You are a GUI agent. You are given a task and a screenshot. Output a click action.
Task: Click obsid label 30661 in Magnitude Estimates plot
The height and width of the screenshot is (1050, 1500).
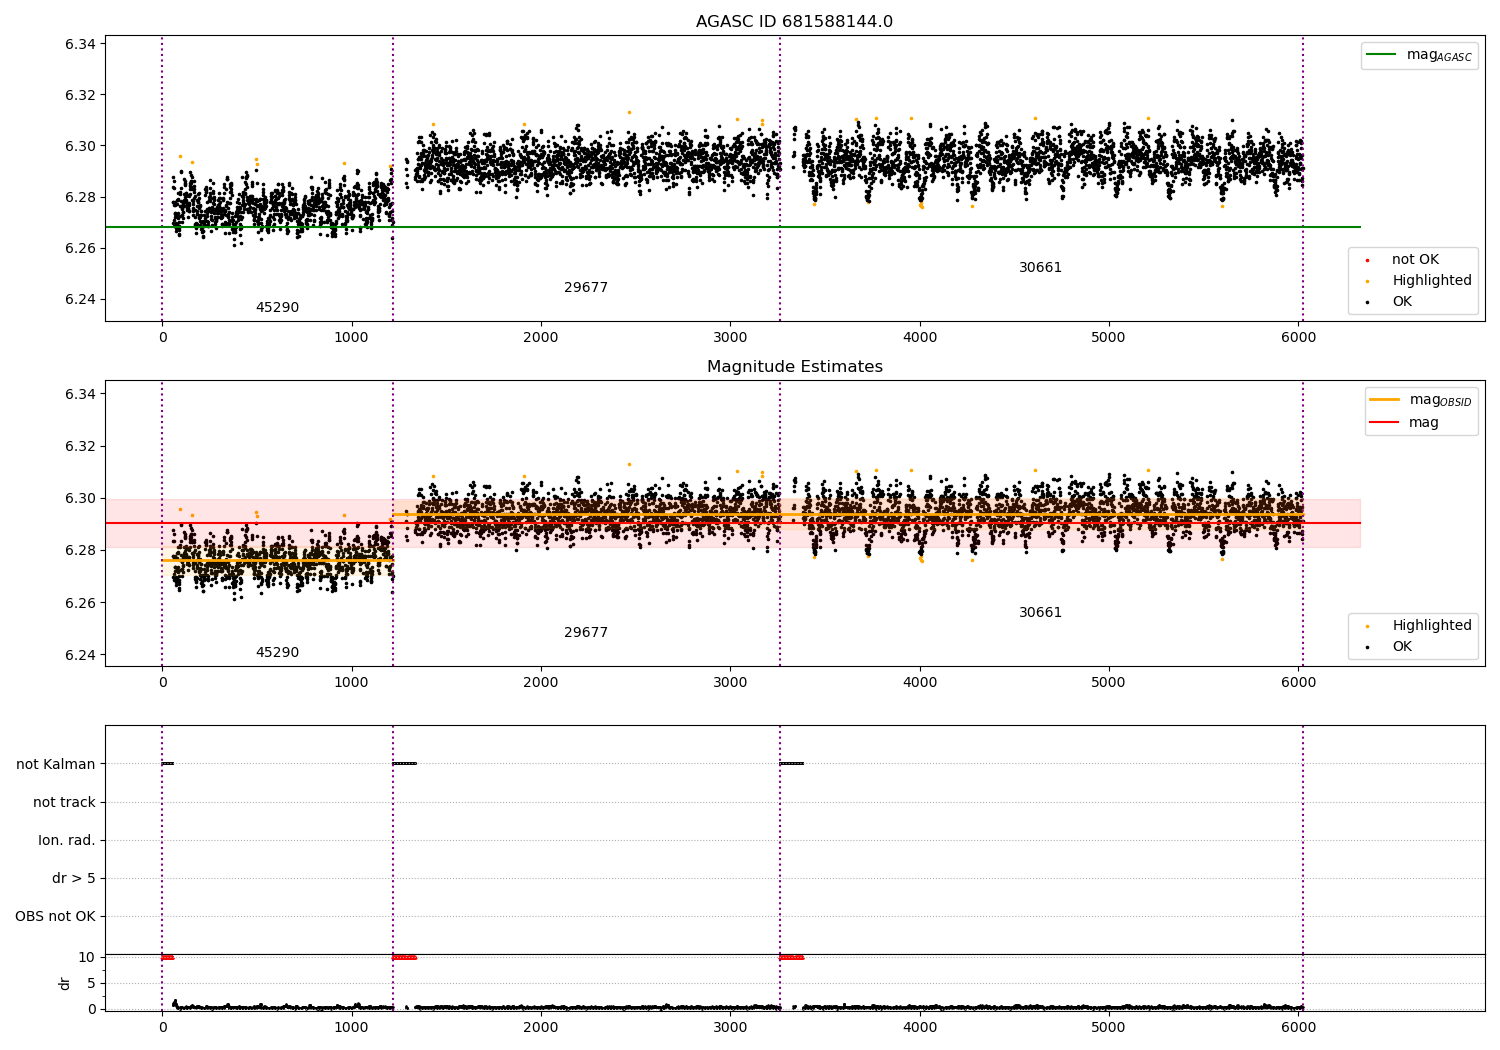coord(1040,613)
